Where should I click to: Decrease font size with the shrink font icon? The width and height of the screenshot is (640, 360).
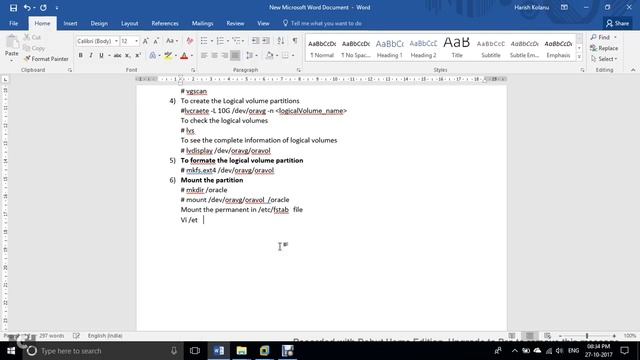[x=156, y=41]
